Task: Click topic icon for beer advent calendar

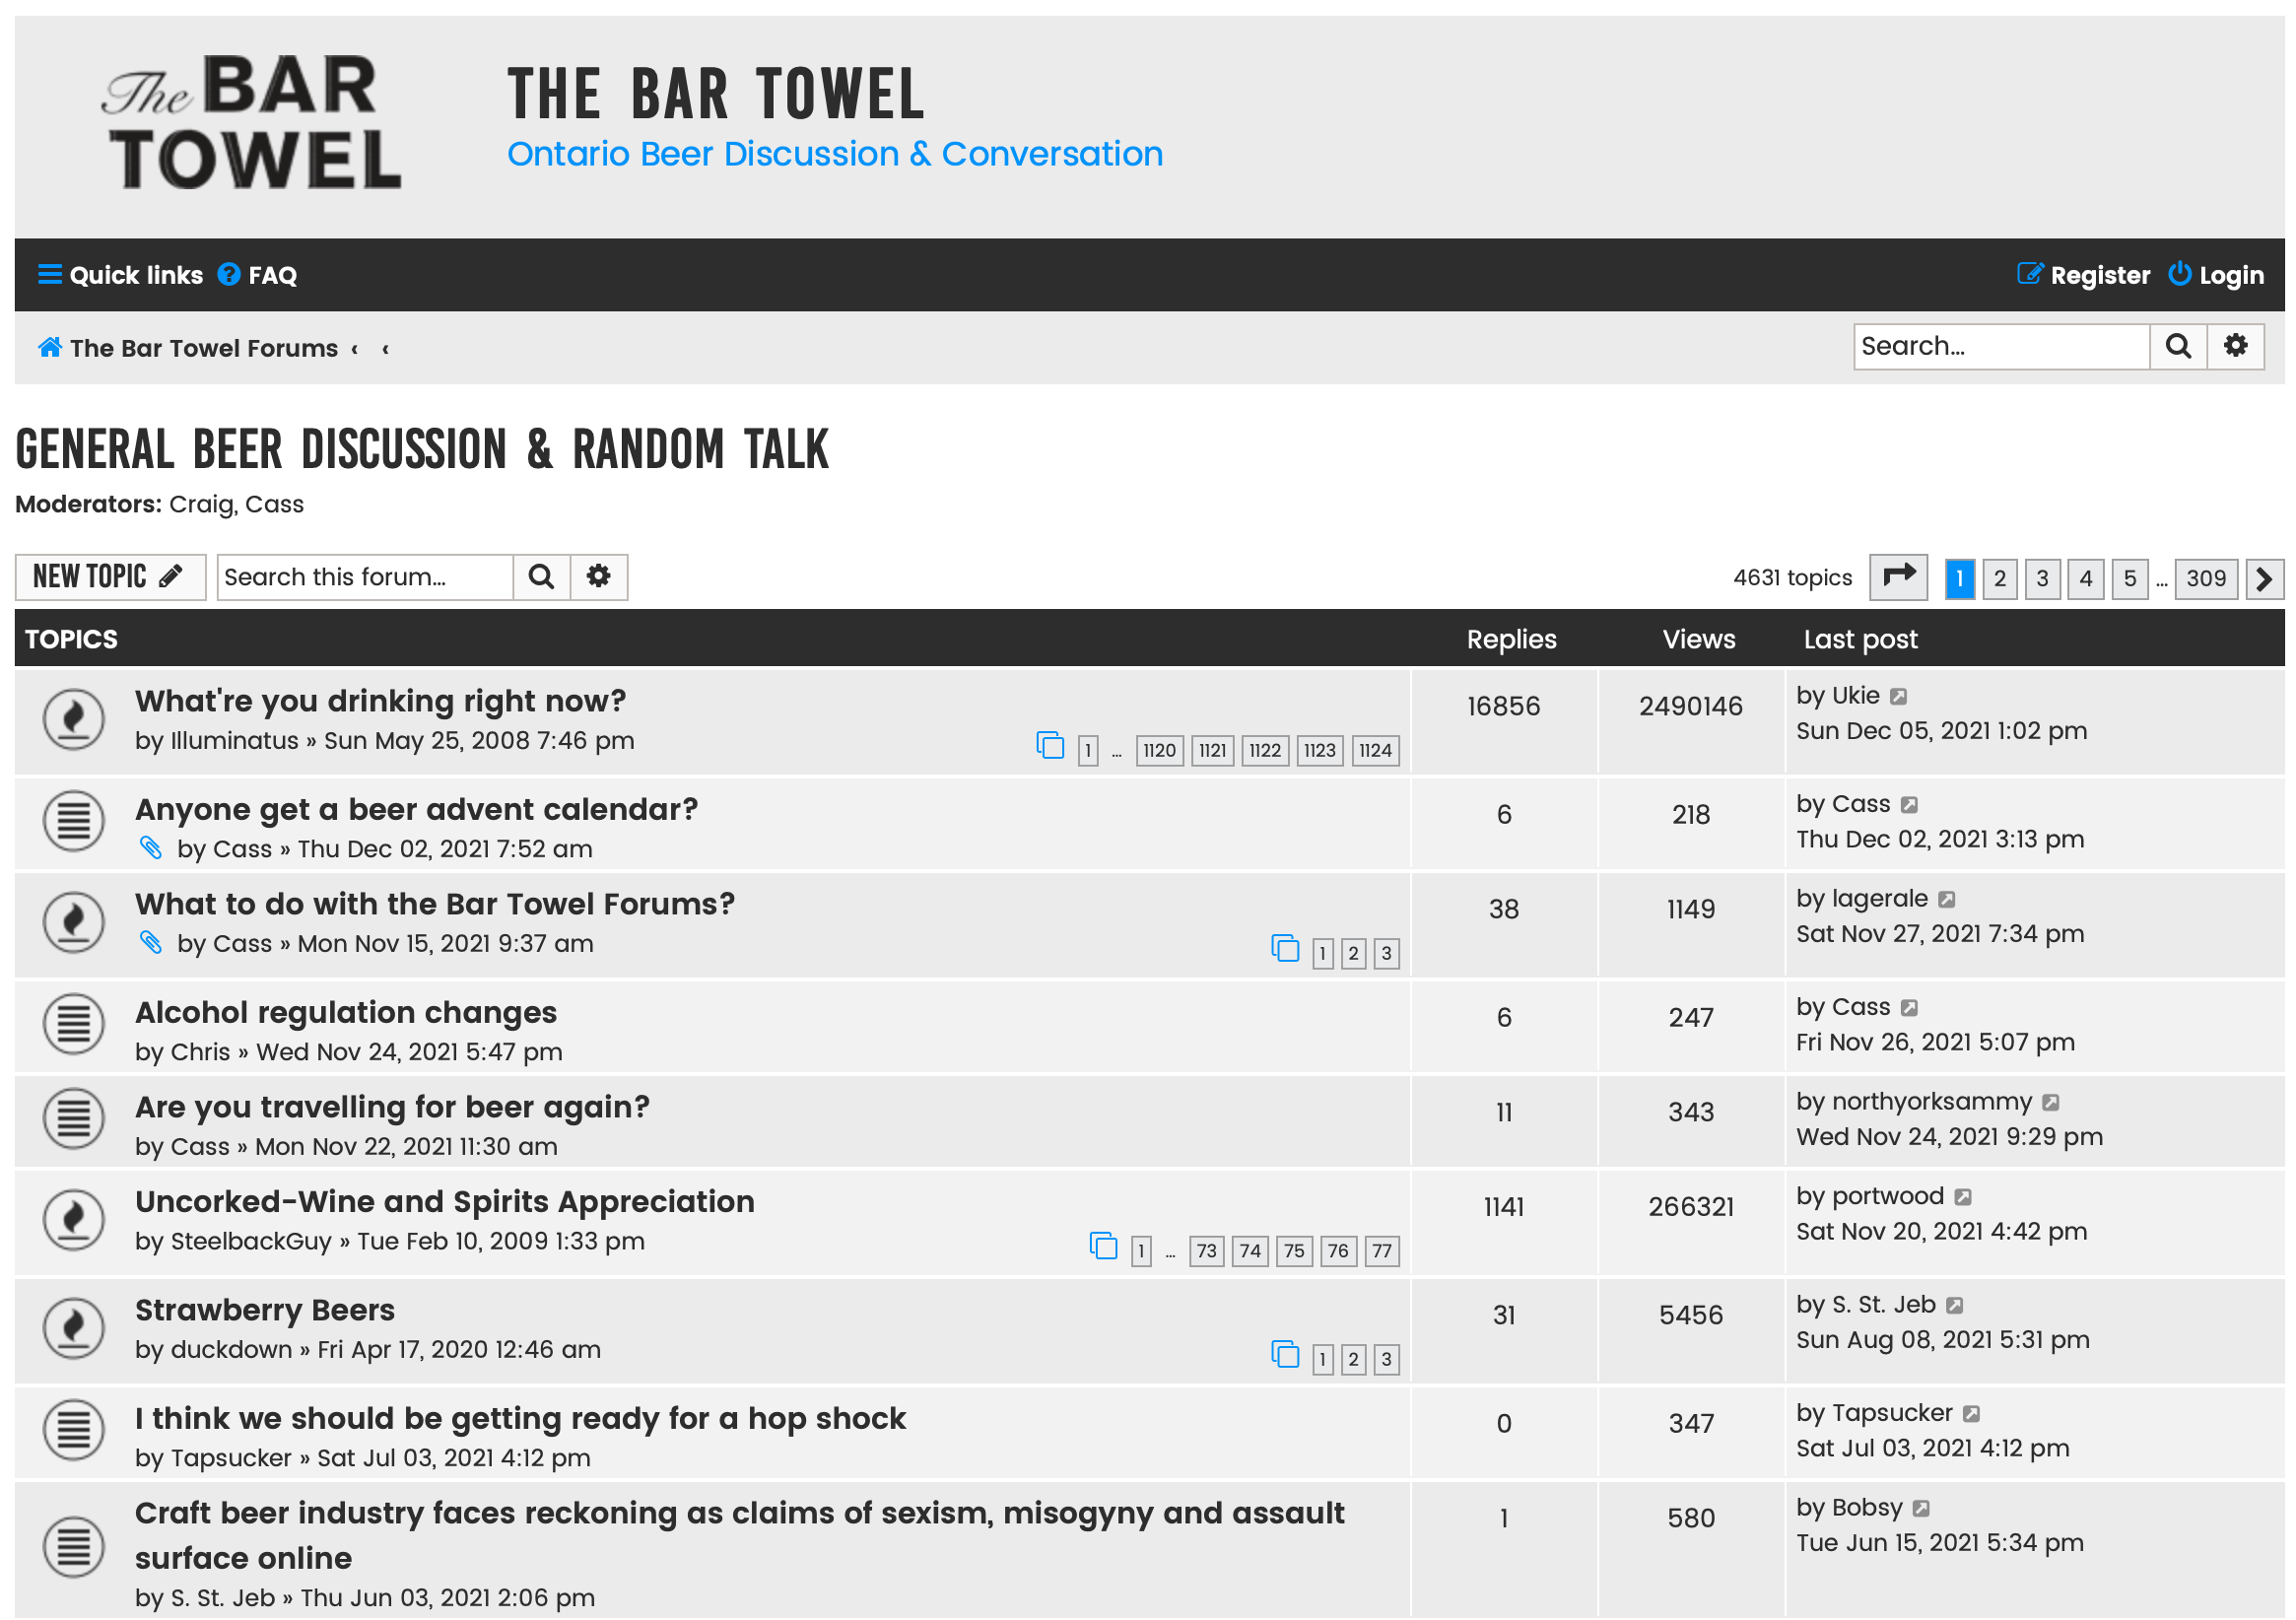Action: point(74,822)
